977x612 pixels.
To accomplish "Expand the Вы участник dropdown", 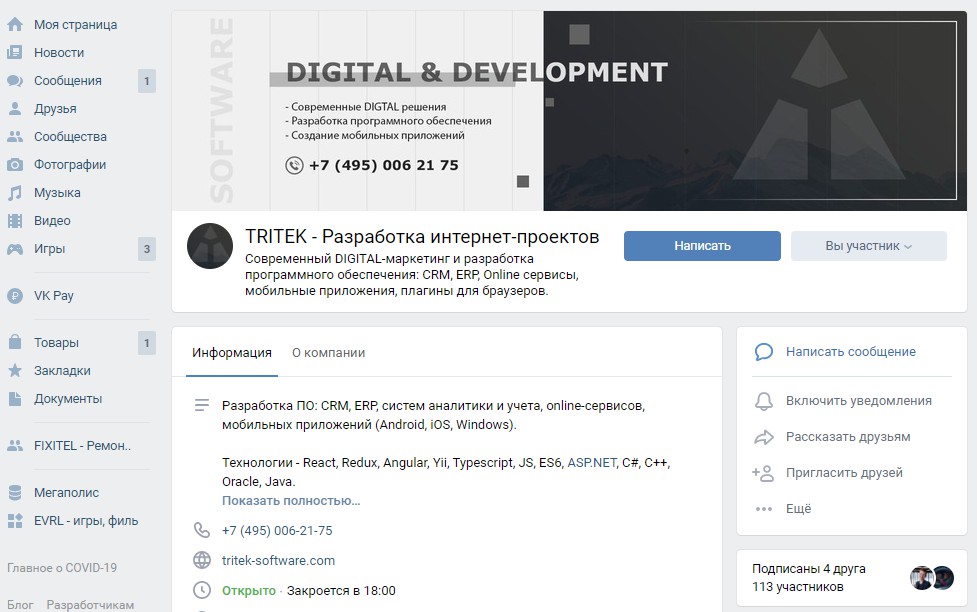I will click(869, 246).
